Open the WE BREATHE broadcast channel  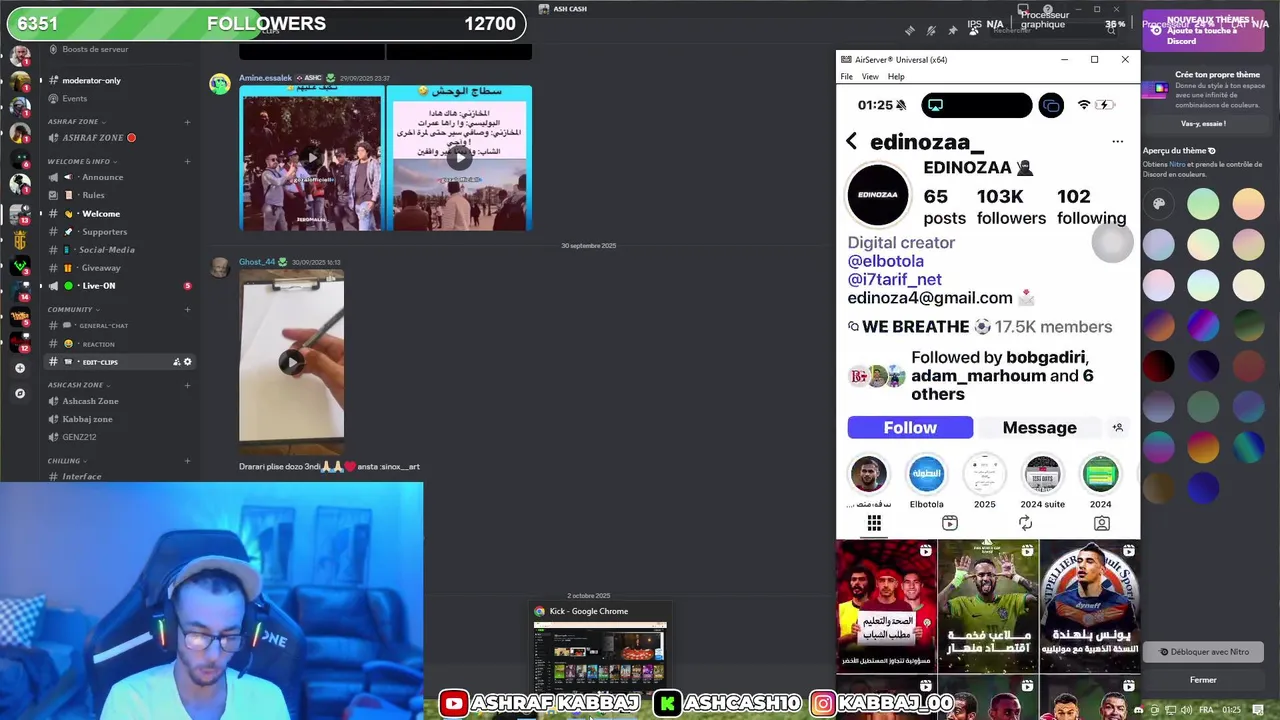pos(980,327)
